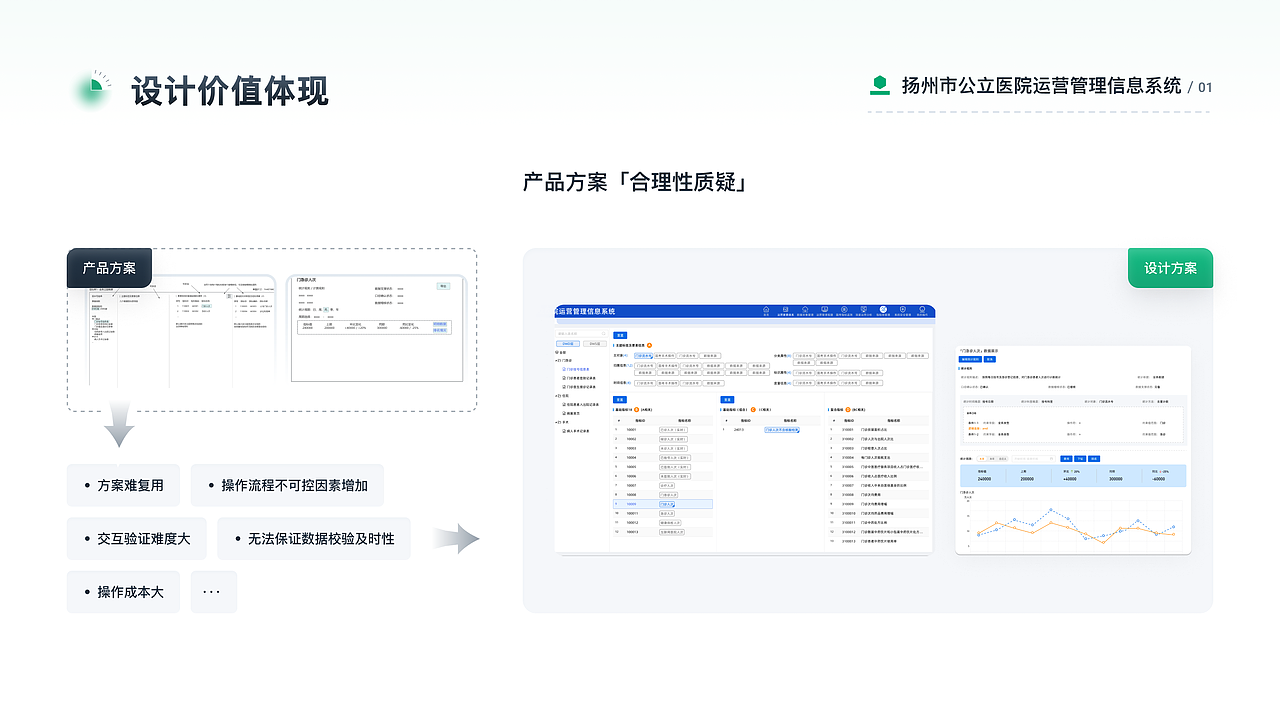The image size is (1280, 720).
Task: Collapse the 手术 section in the sidebar
Action: point(564,422)
